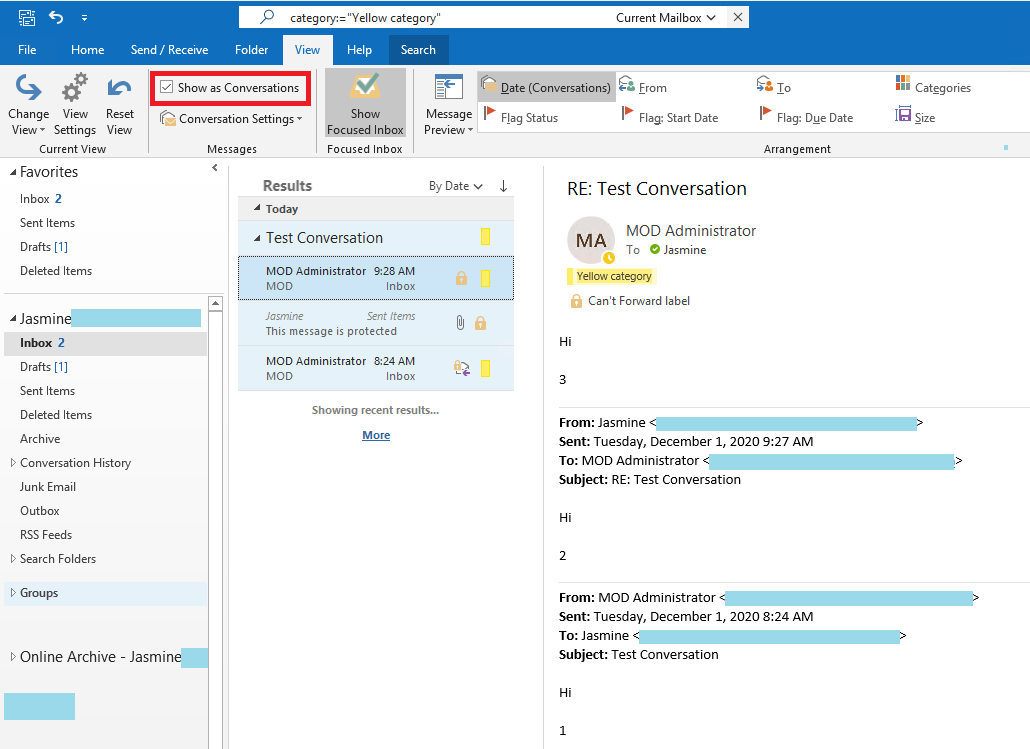Click the search magnifier icon
Viewport: 1030px width, 749px height.
[267, 17]
